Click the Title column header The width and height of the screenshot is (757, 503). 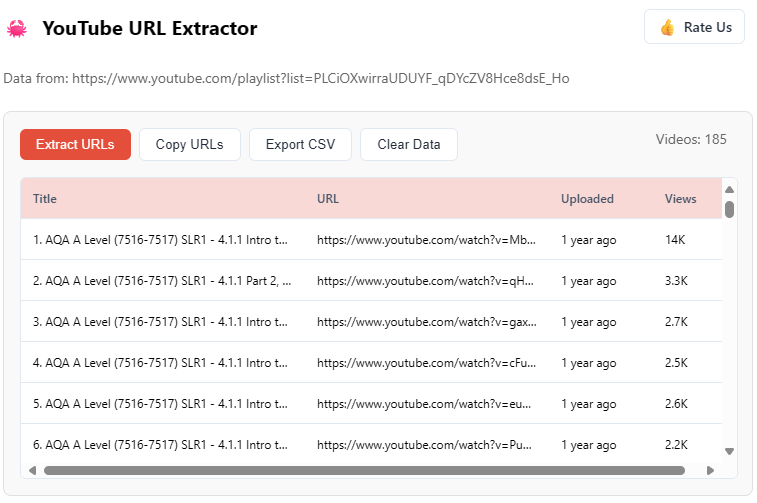coord(45,199)
